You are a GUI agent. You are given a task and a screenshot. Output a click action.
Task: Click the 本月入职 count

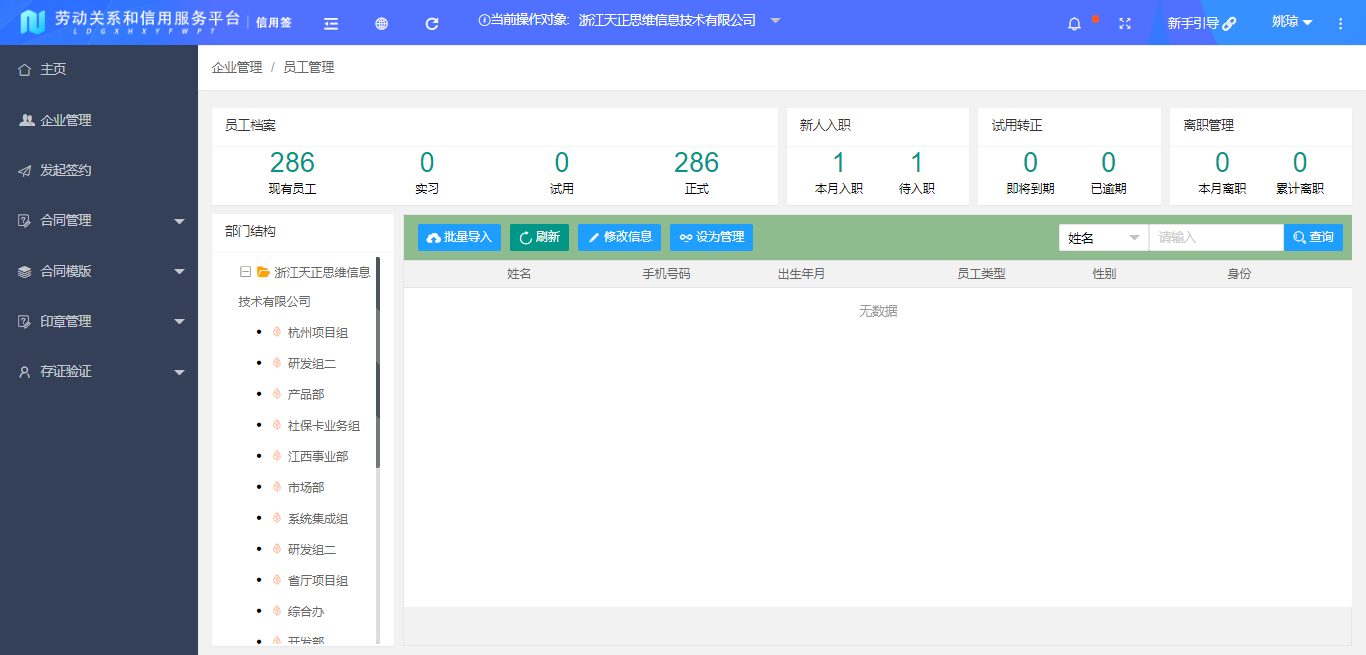click(839, 162)
